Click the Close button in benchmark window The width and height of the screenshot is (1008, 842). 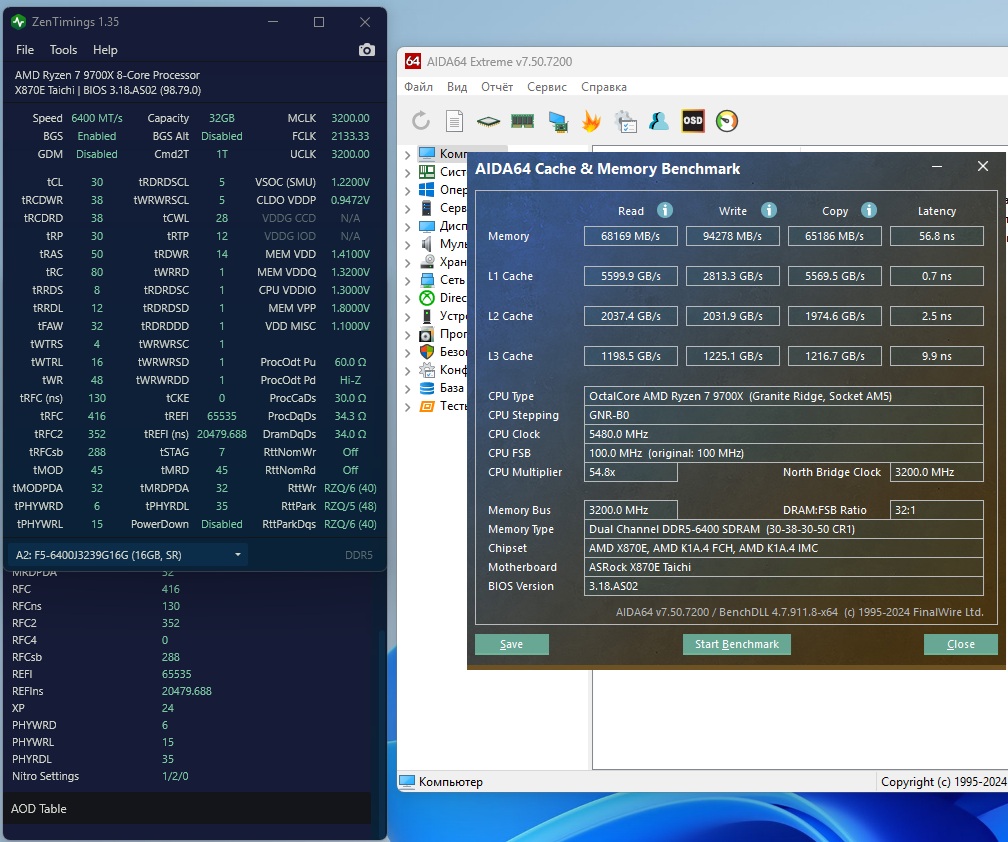pos(960,644)
